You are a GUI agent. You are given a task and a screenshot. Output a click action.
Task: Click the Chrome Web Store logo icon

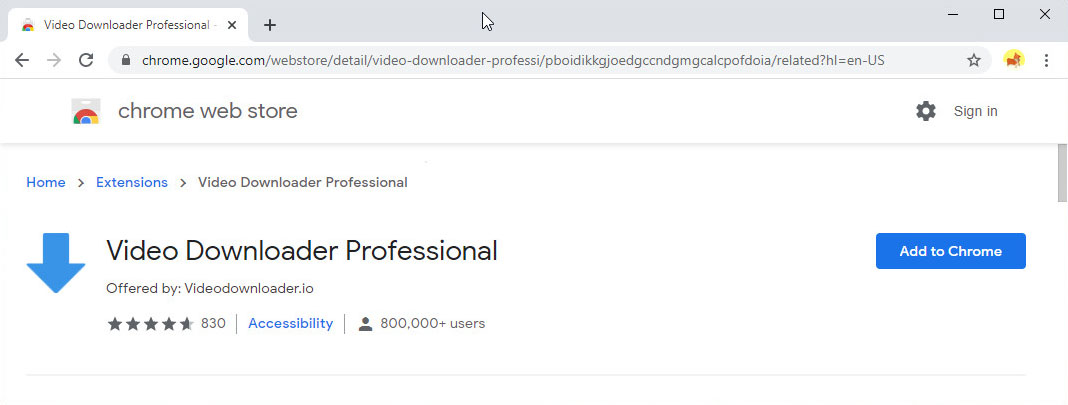[x=86, y=111]
